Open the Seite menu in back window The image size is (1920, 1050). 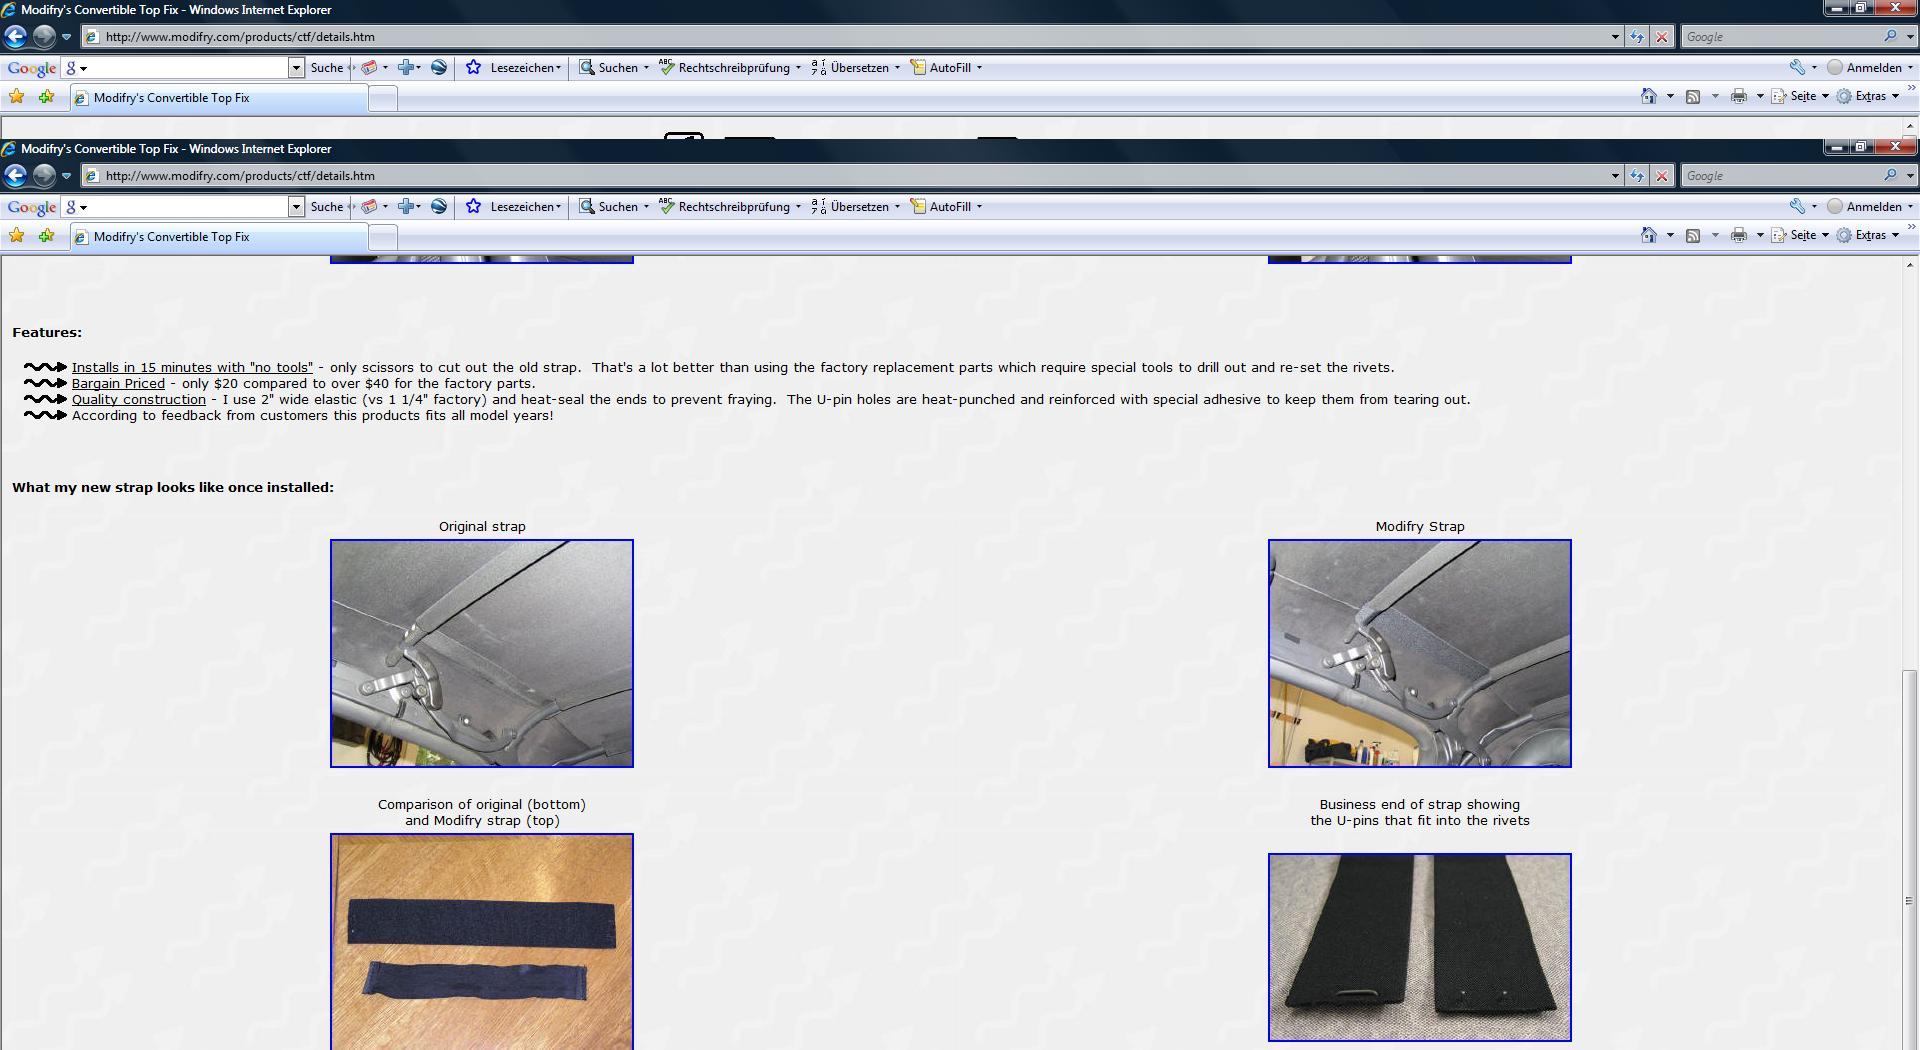click(x=1799, y=97)
